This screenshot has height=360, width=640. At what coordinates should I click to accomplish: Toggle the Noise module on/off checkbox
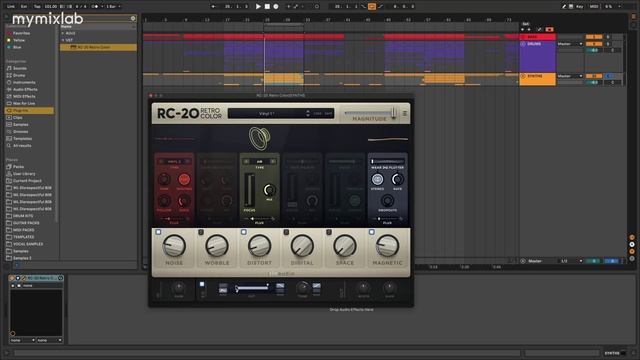point(158,232)
